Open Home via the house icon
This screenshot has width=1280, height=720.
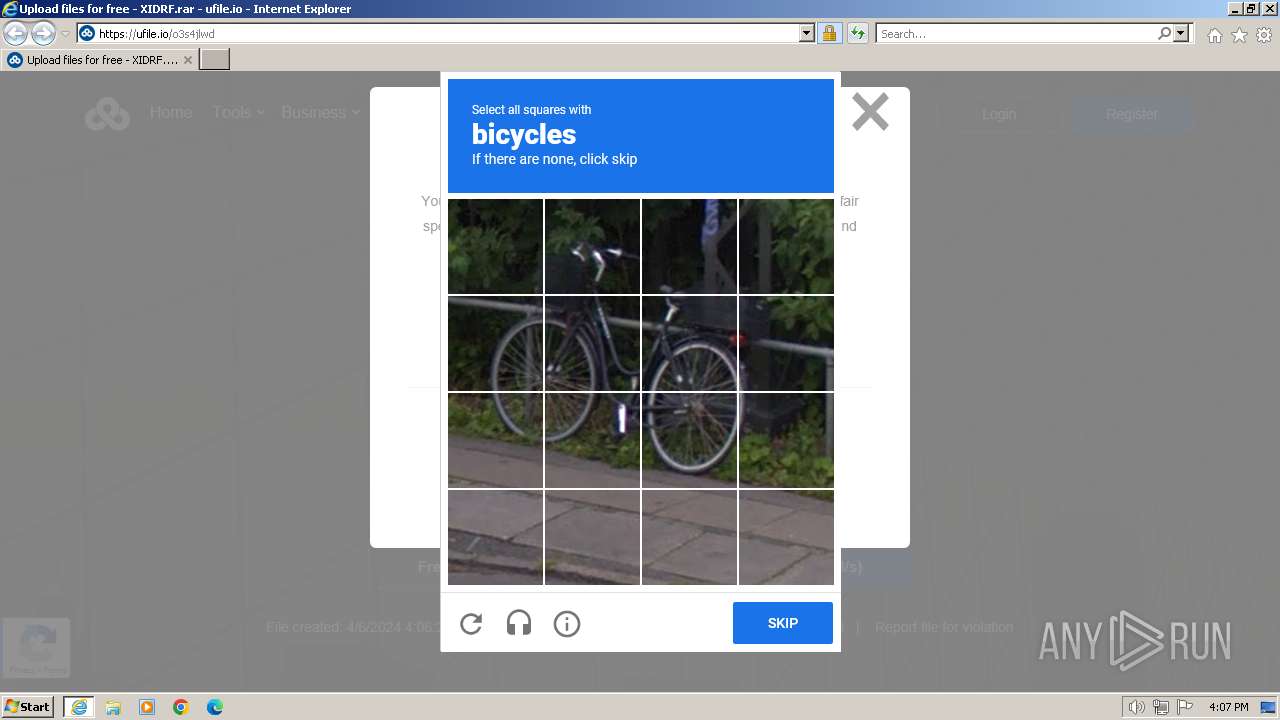(x=1214, y=35)
